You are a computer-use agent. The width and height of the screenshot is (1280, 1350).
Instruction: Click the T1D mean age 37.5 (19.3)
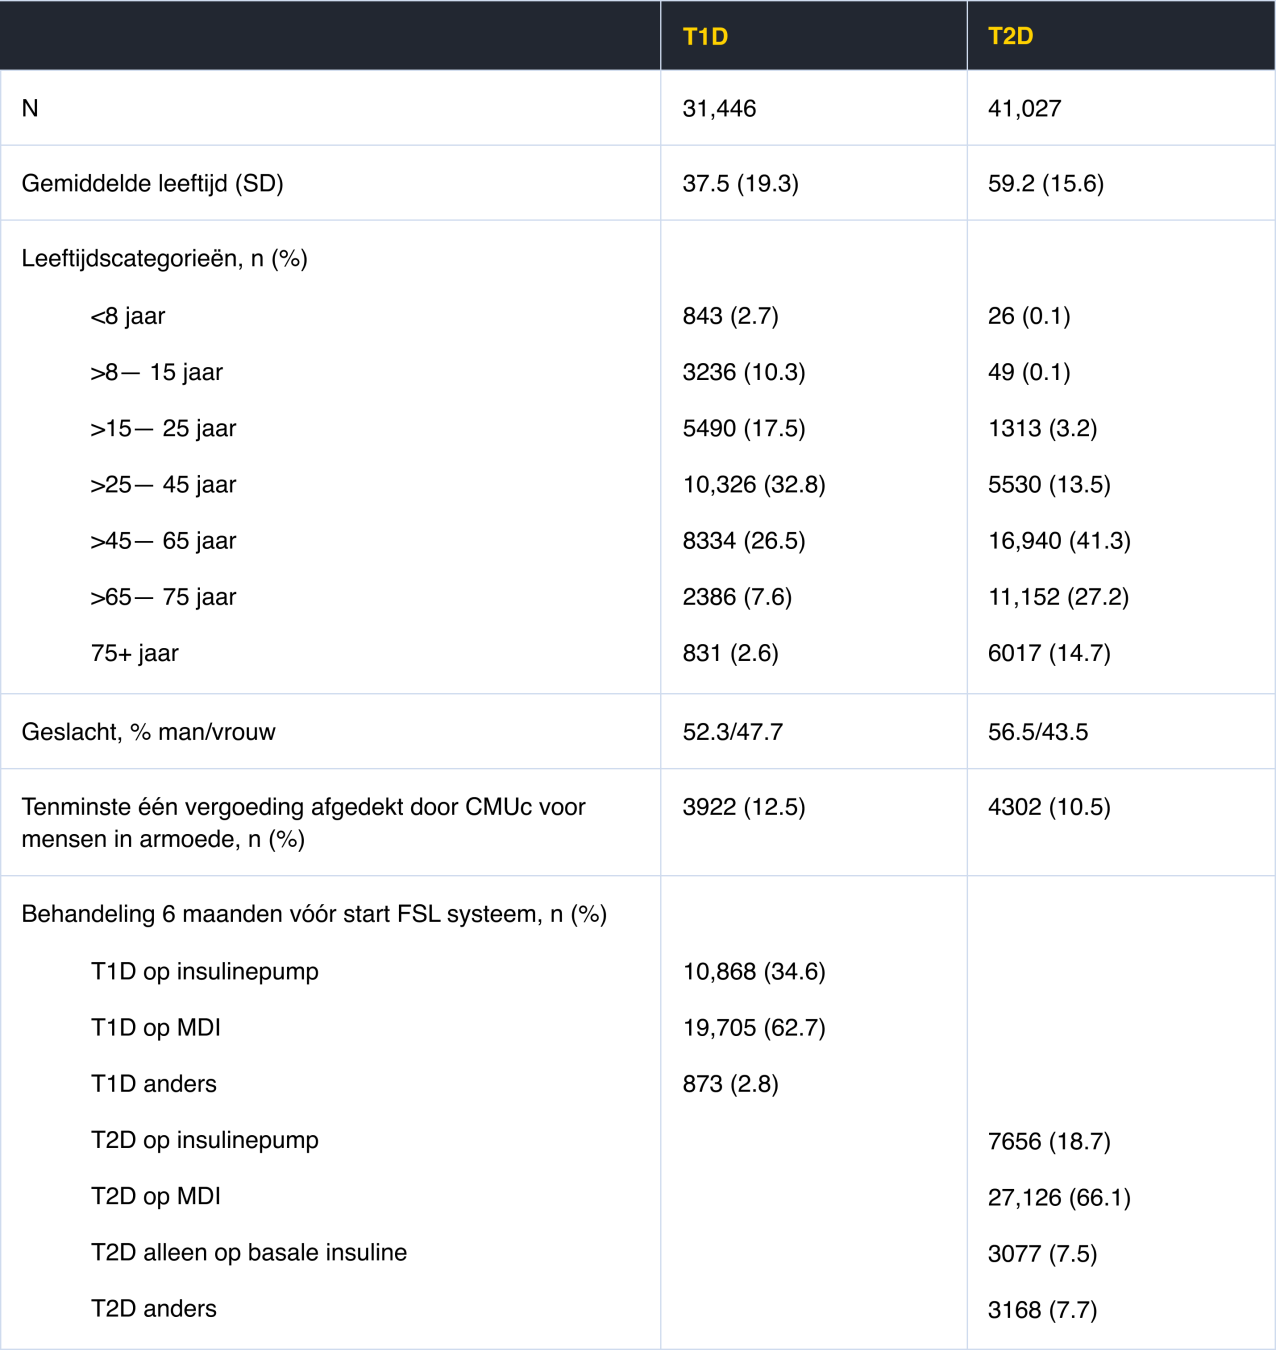coord(740,183)
